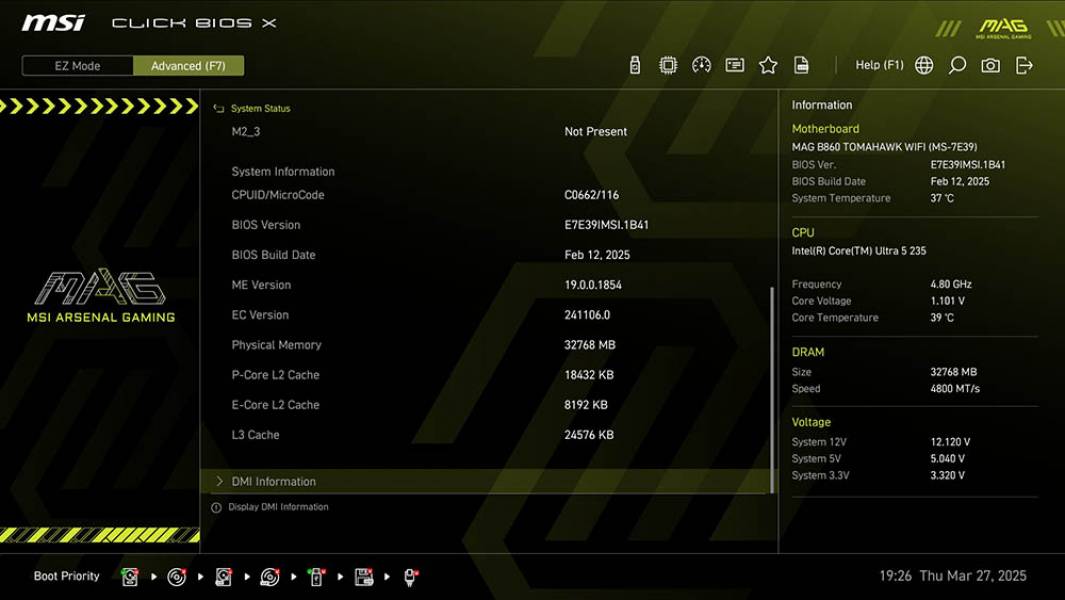Click the exit door-arrow icon
1065x600 pixels.
1024,65
